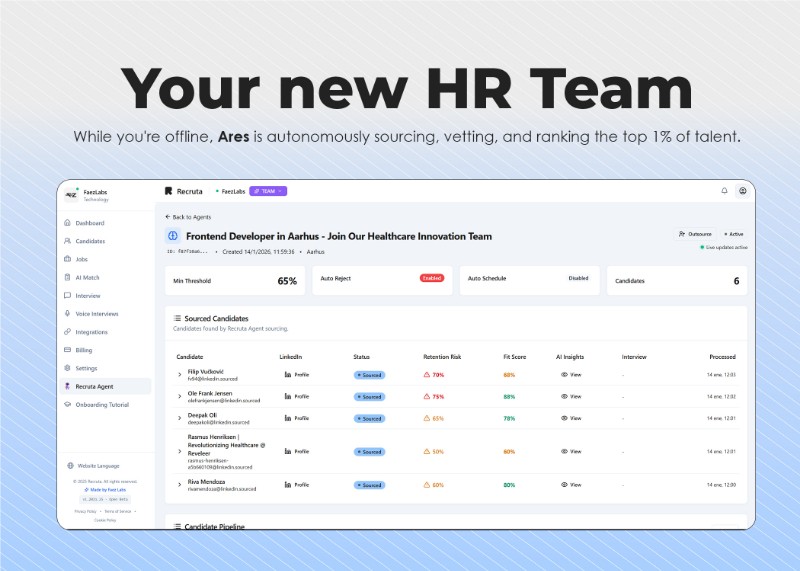800x571 pixels.
Task: Go back to Agents
Action: click(188, 217)
